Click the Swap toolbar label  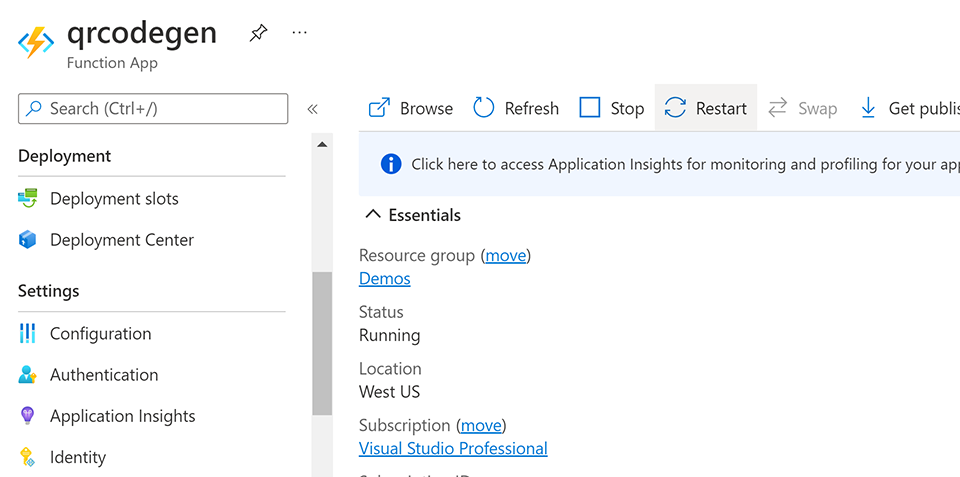(x=817, y=108)
